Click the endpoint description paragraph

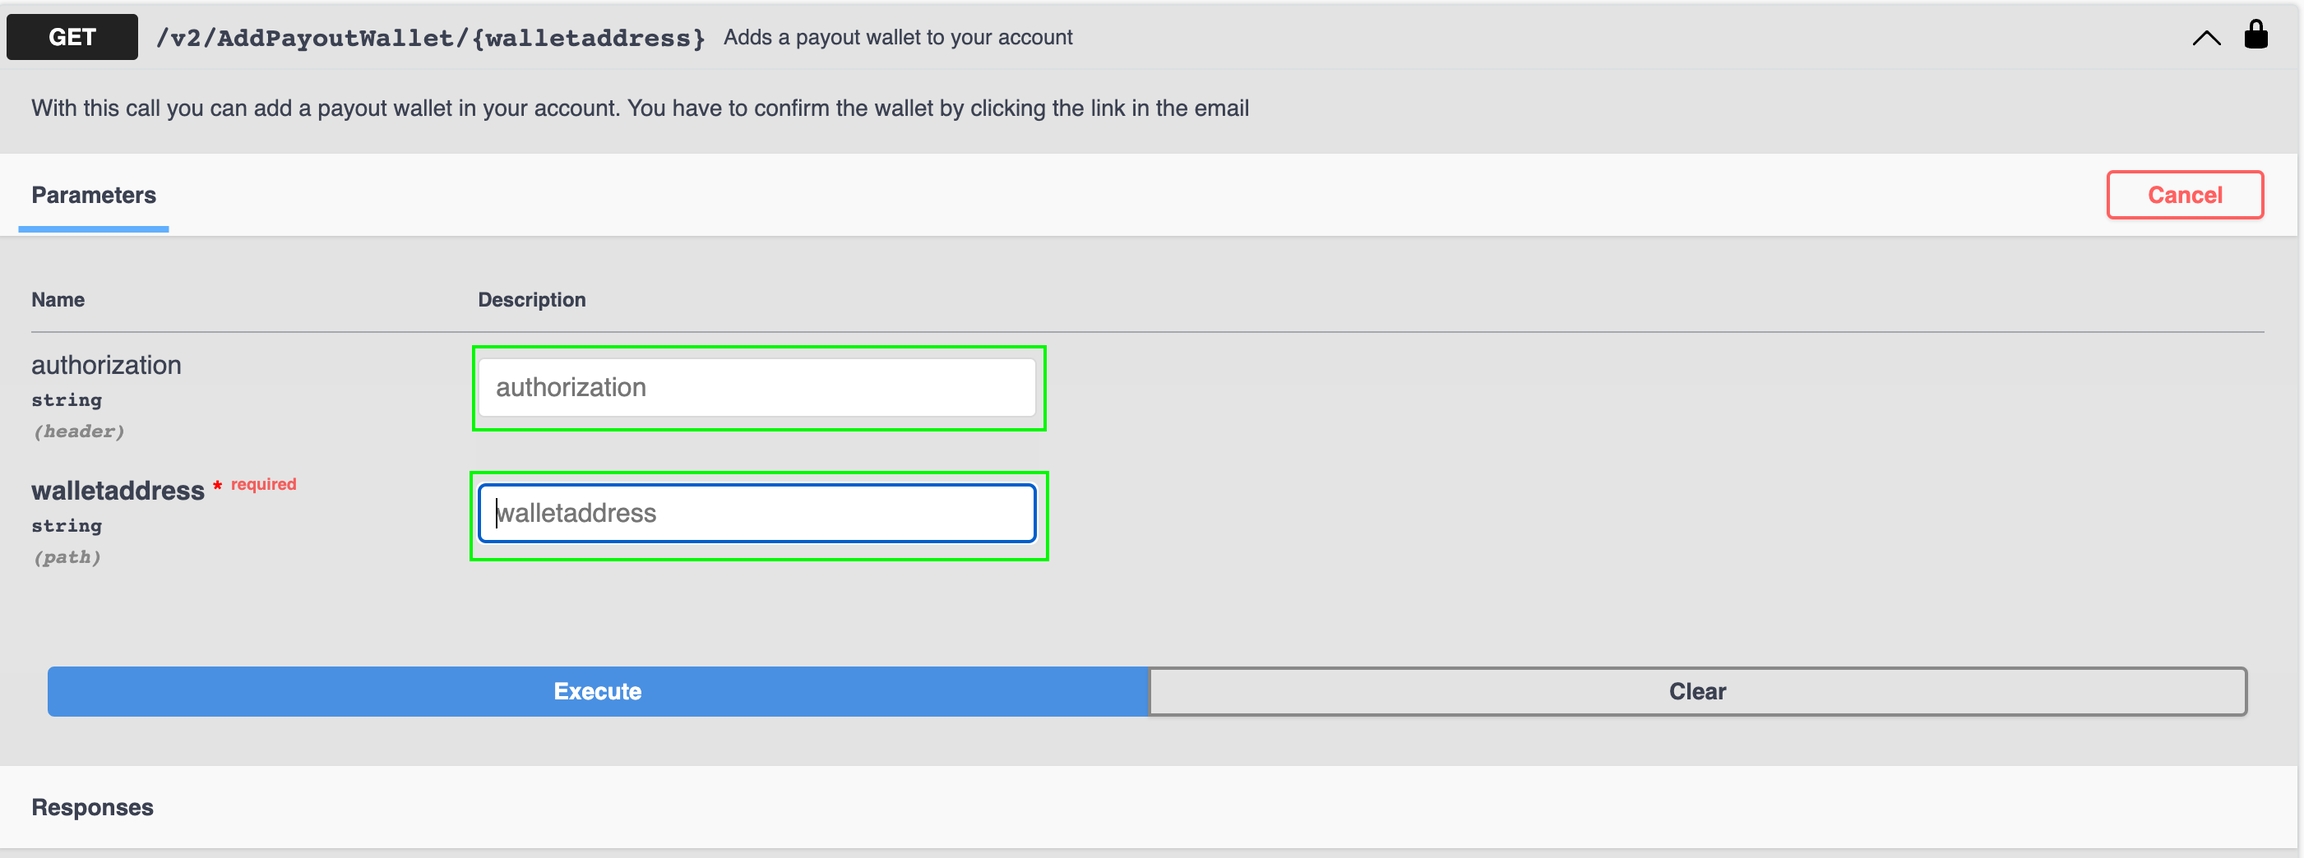pyautogui.click(x=640, y=108)
